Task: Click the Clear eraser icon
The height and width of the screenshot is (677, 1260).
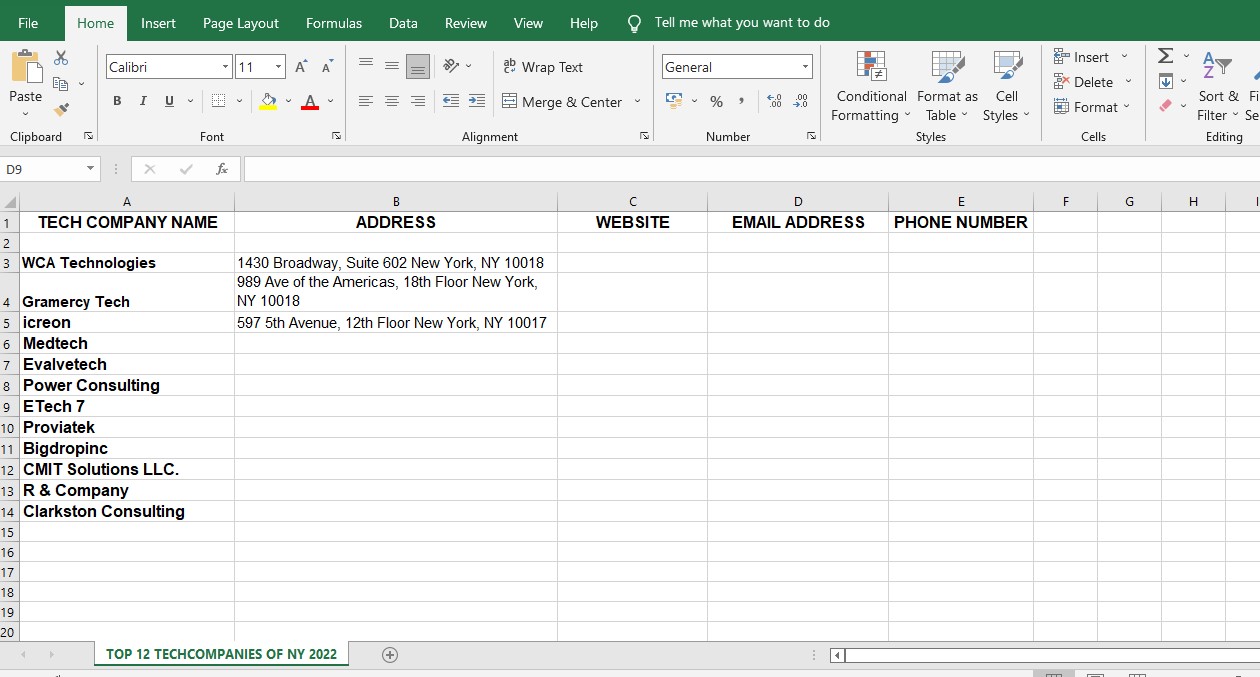Action: coord(1166,106)
